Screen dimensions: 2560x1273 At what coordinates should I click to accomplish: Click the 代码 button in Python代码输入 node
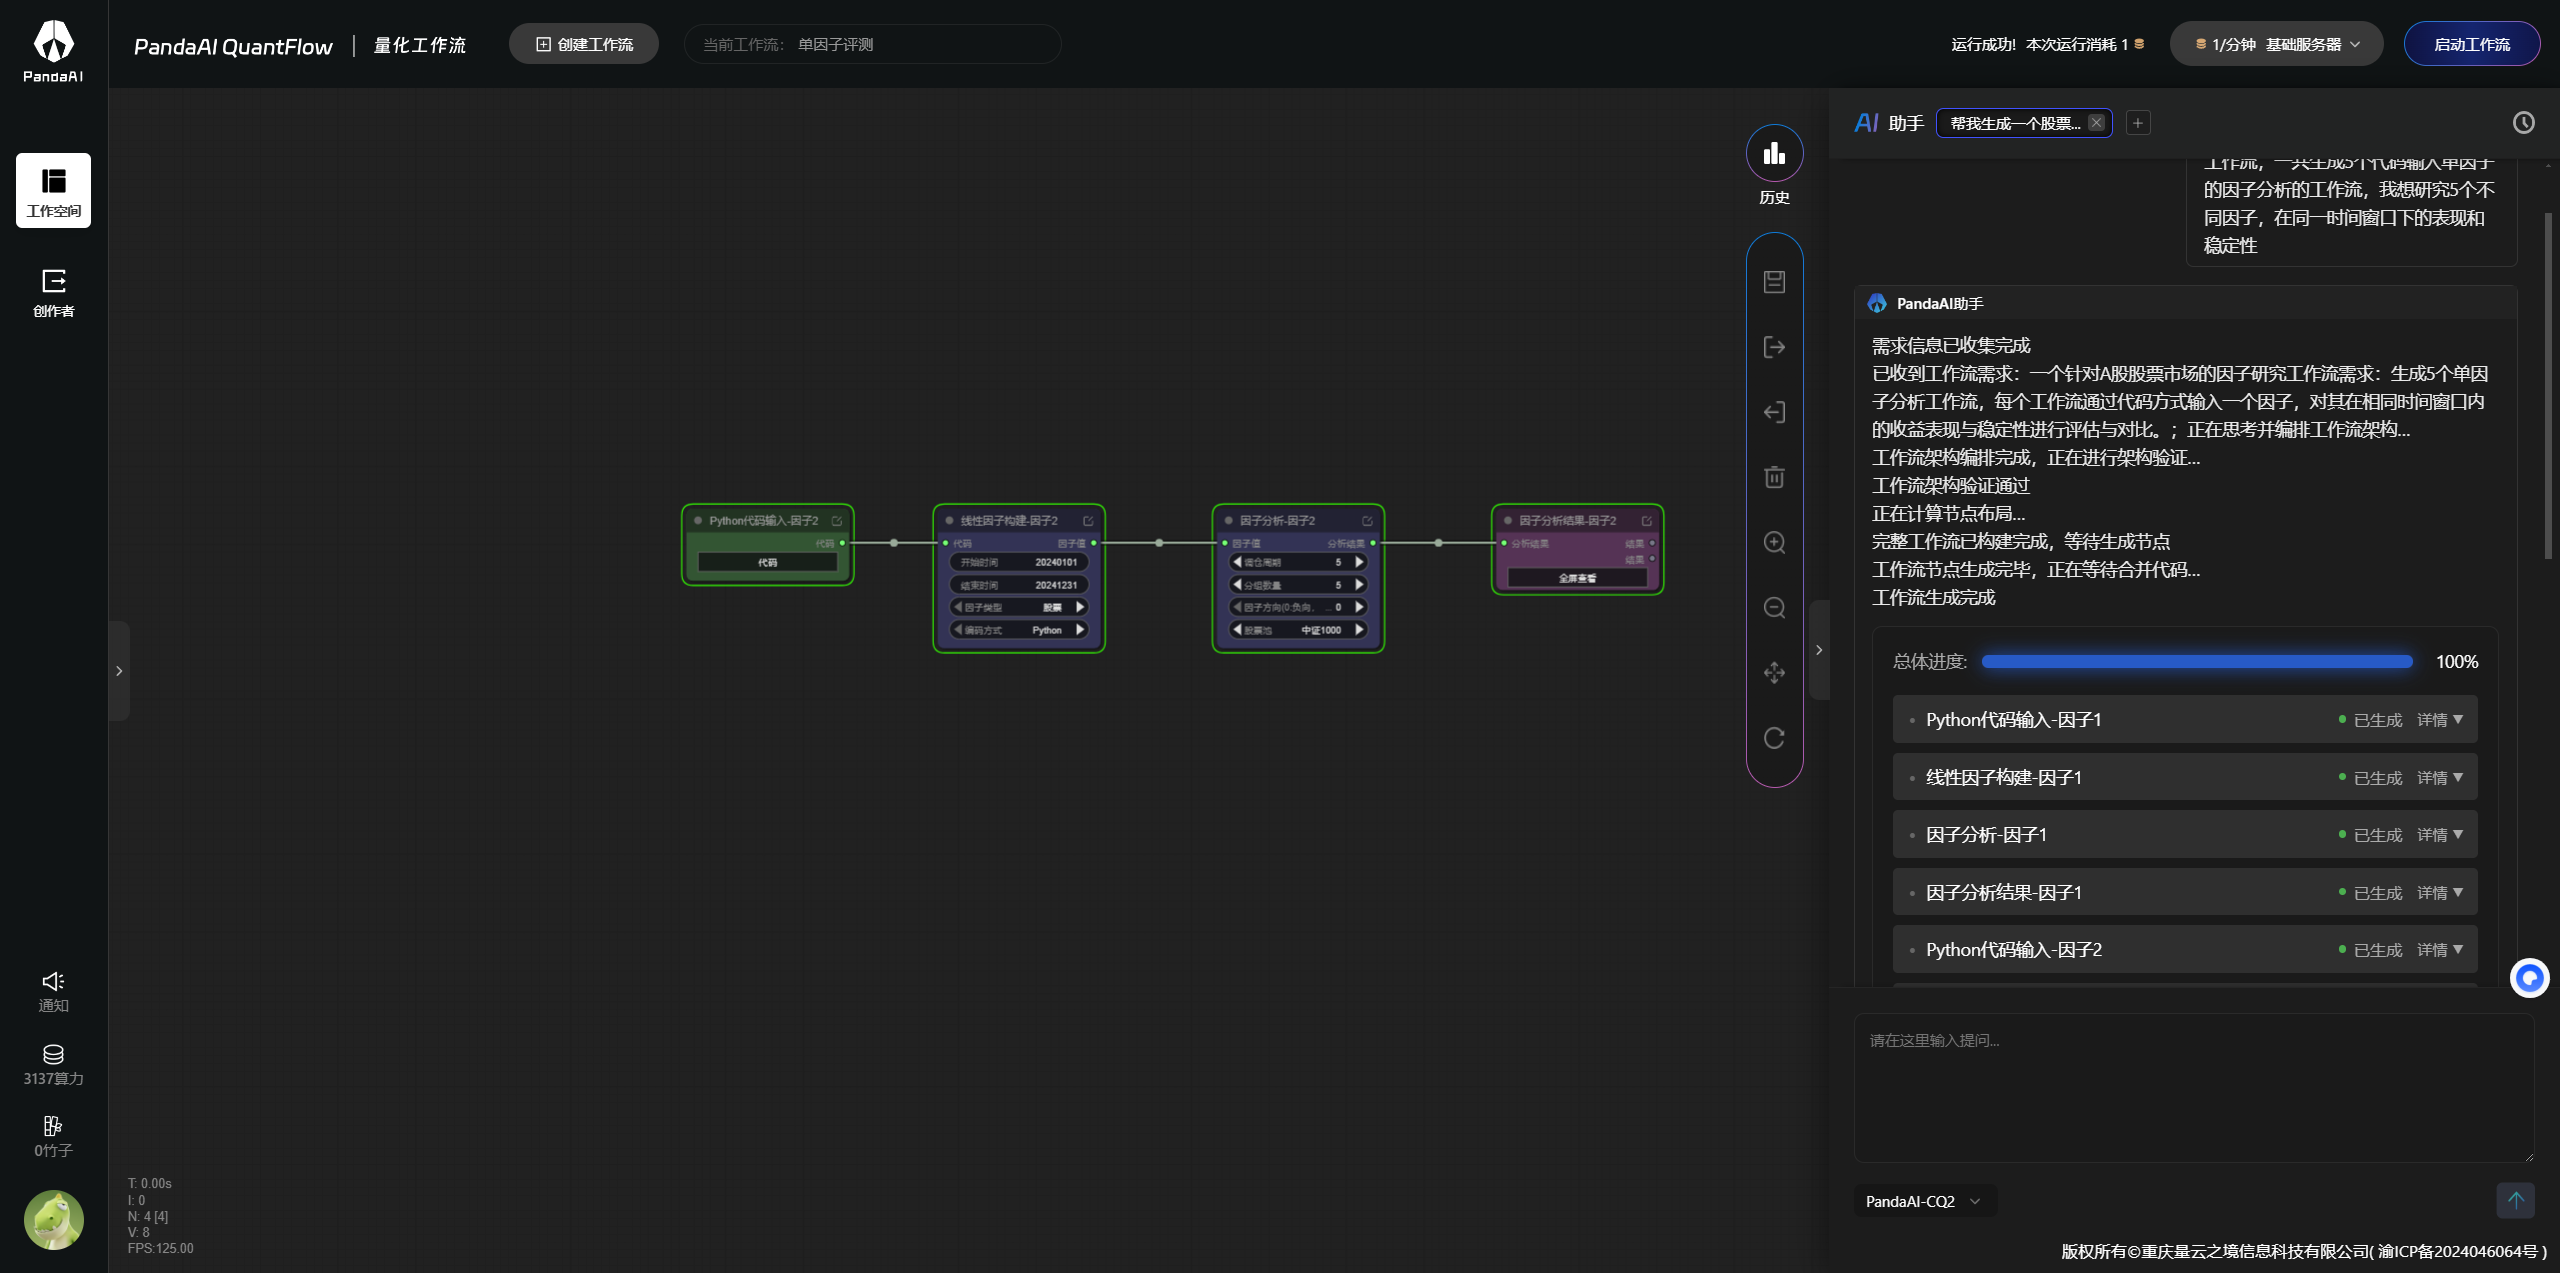pos(767,563)
